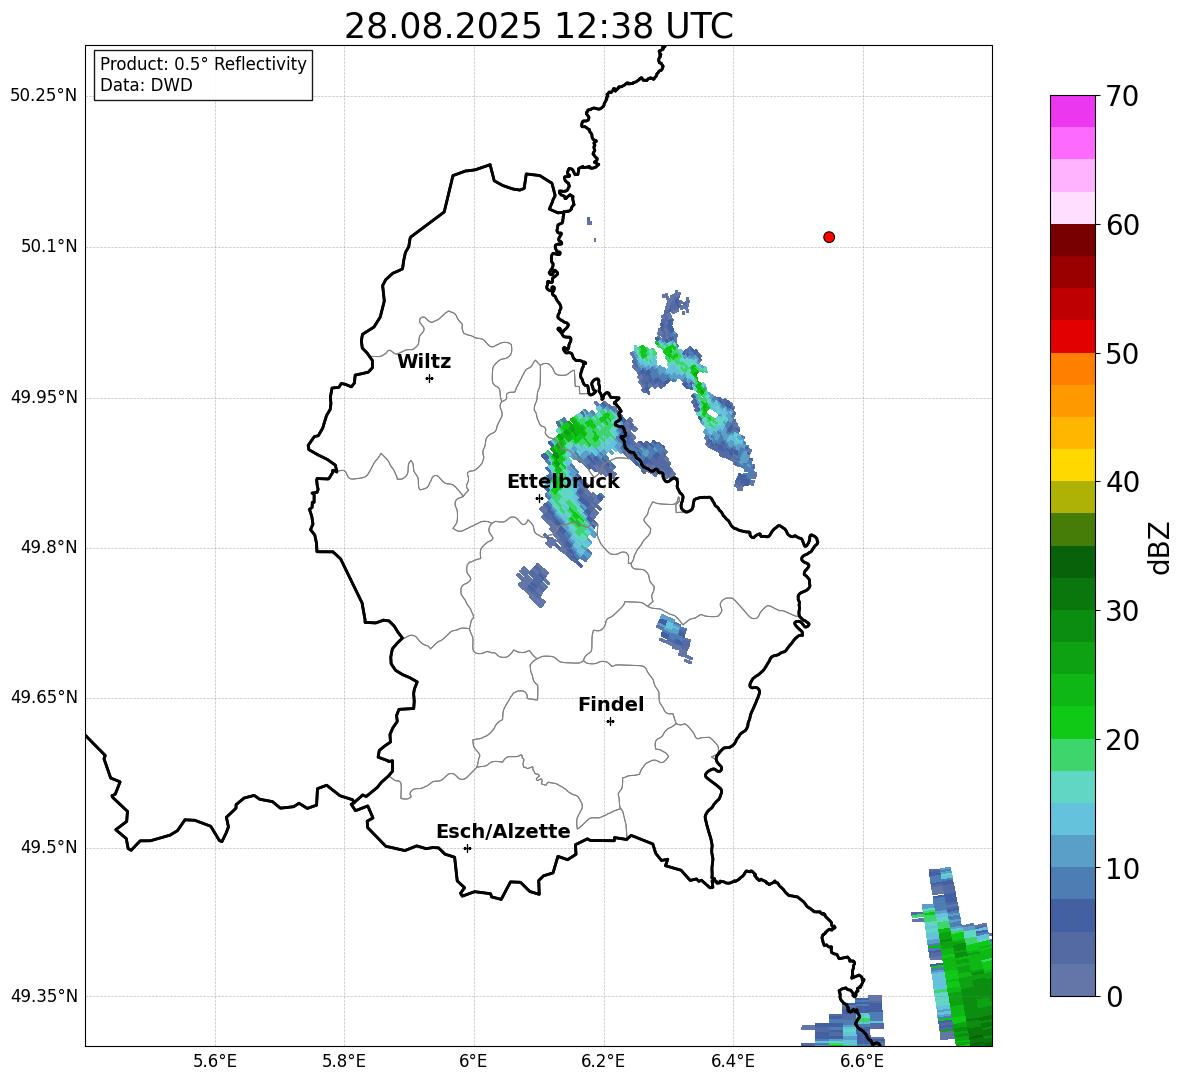
Task: Click the 20 value on colorbar
Action: [x=1122, y=740]
